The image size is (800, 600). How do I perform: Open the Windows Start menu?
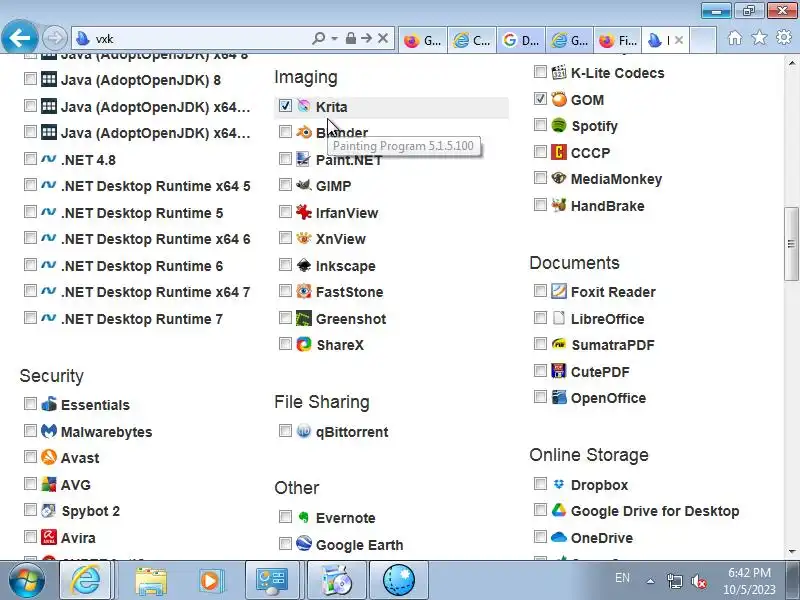point(26,581)
